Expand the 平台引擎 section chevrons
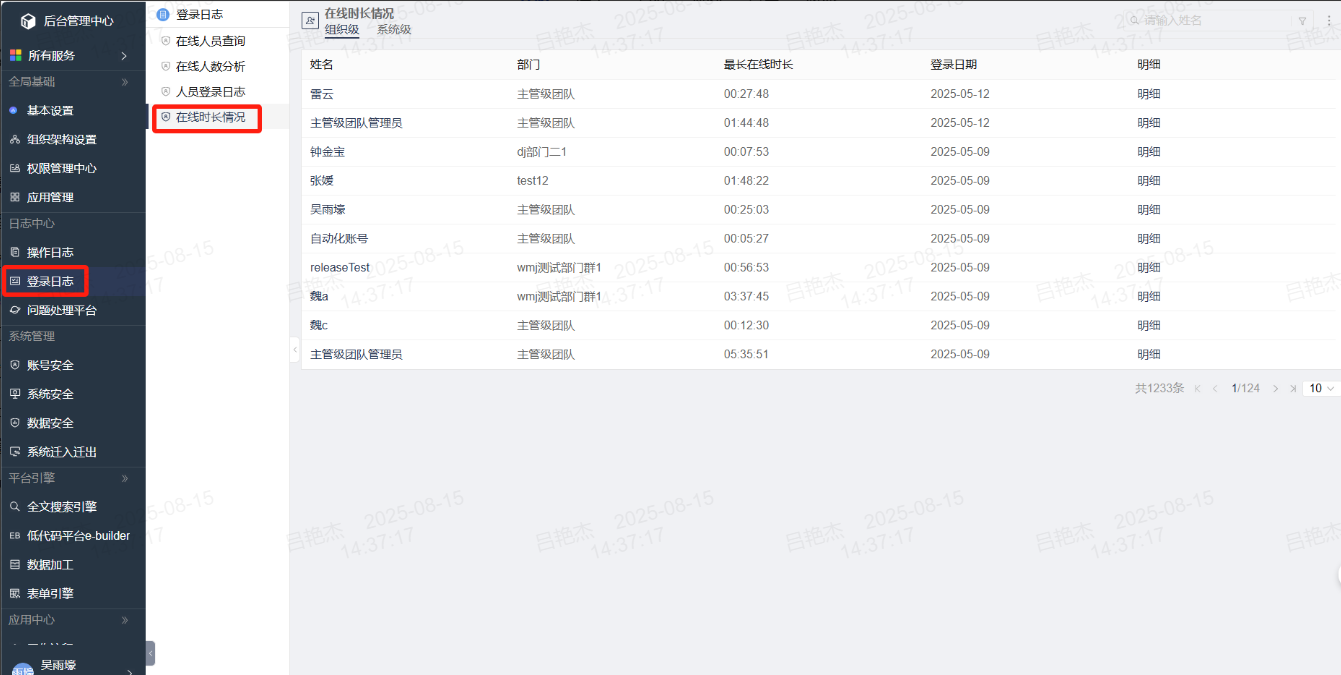 point(125,480)
